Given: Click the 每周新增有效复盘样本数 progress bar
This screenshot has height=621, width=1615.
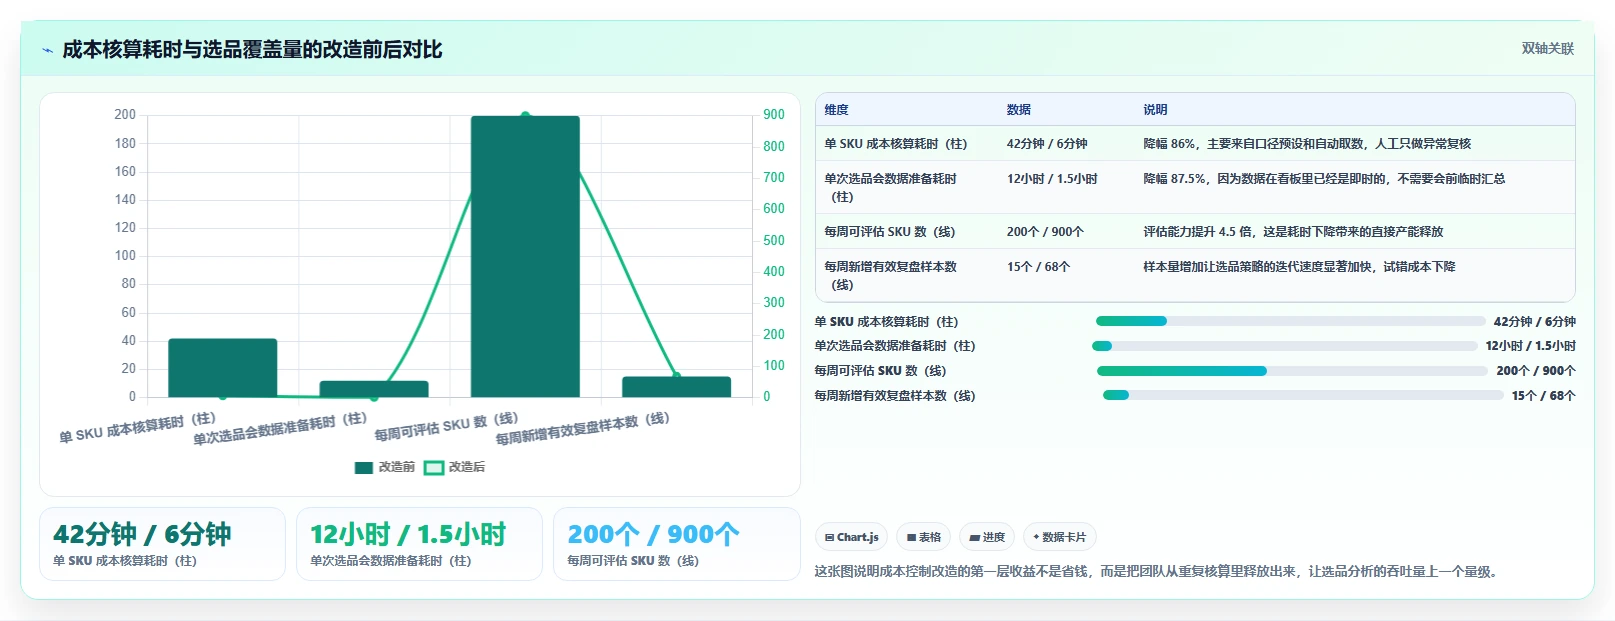Looking at the screenshot, I should [x=1303, y=395].
